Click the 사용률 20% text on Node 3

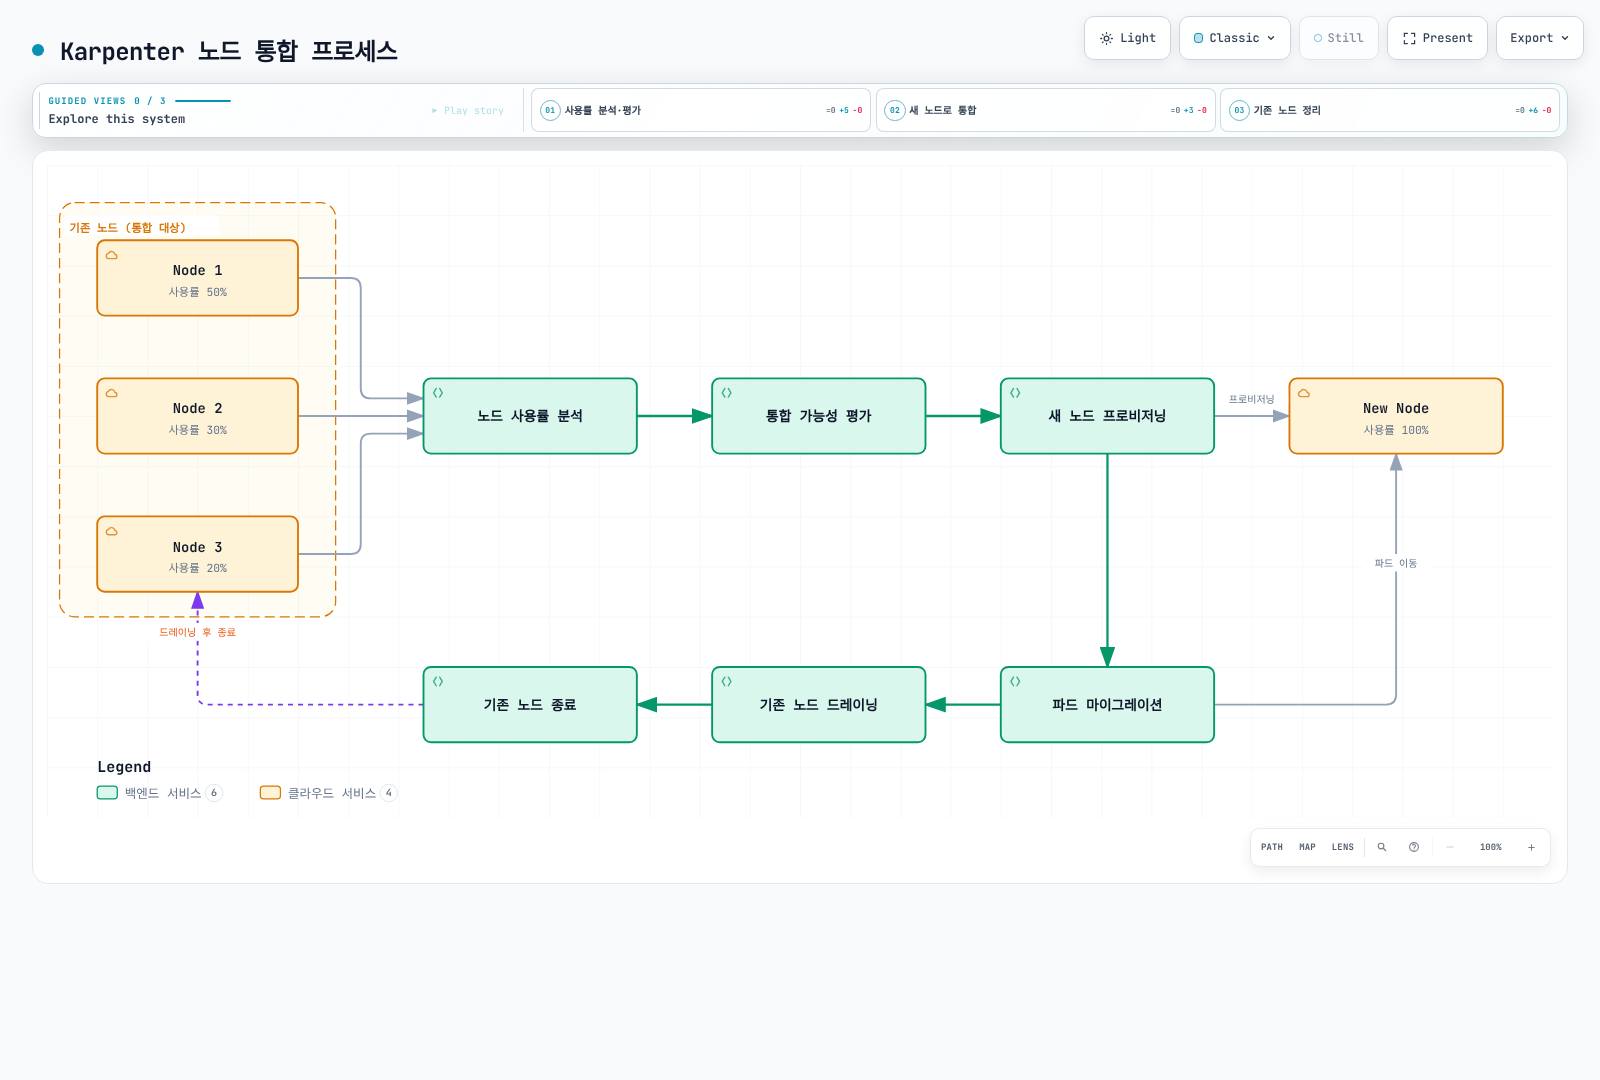(x=198, y=568)
